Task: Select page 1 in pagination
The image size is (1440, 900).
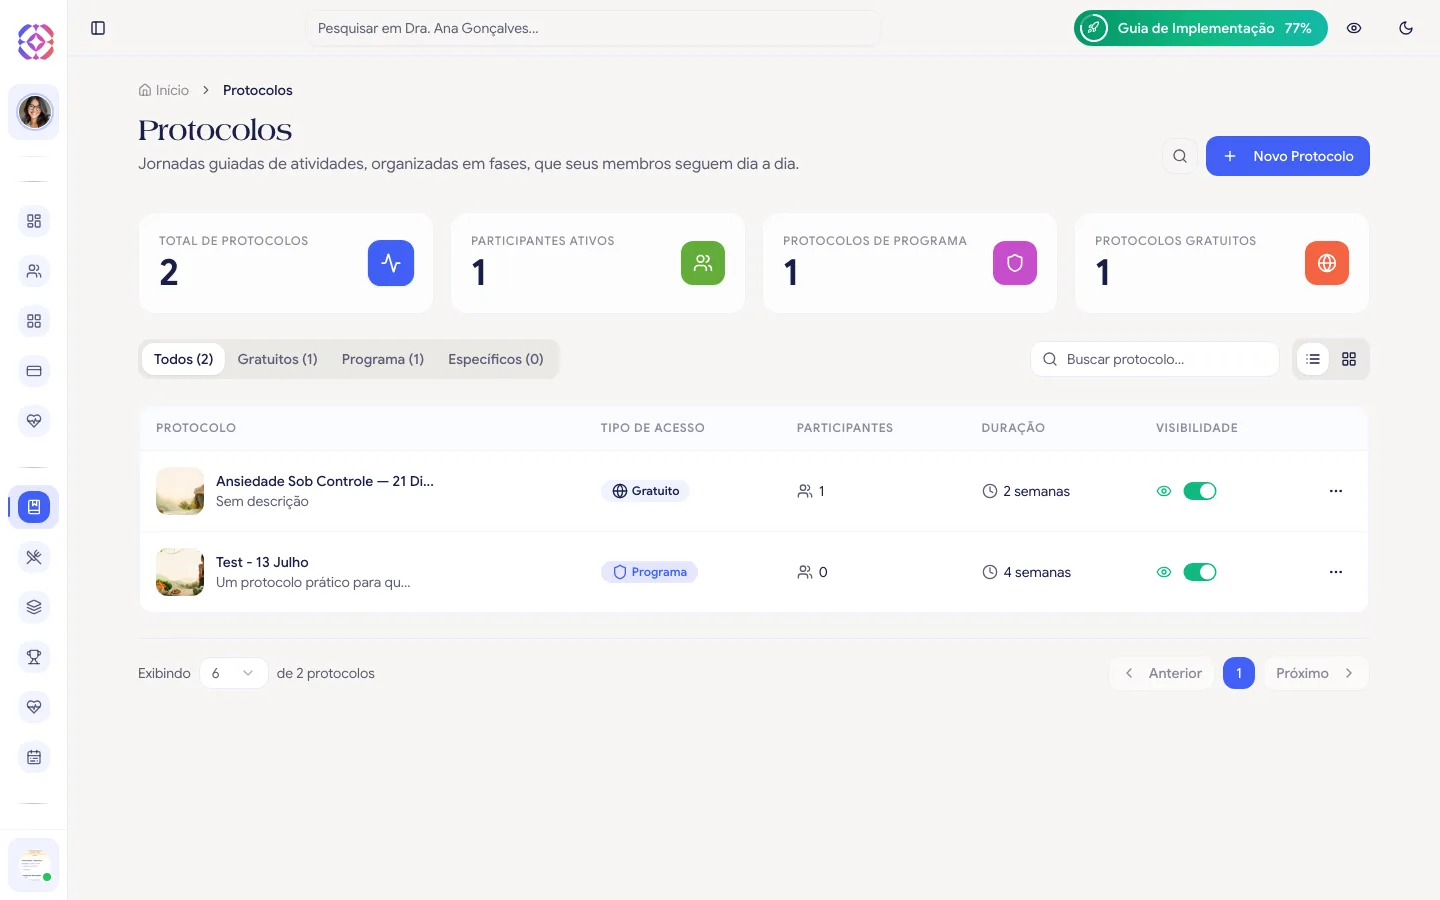Action: coord(1239,673)
